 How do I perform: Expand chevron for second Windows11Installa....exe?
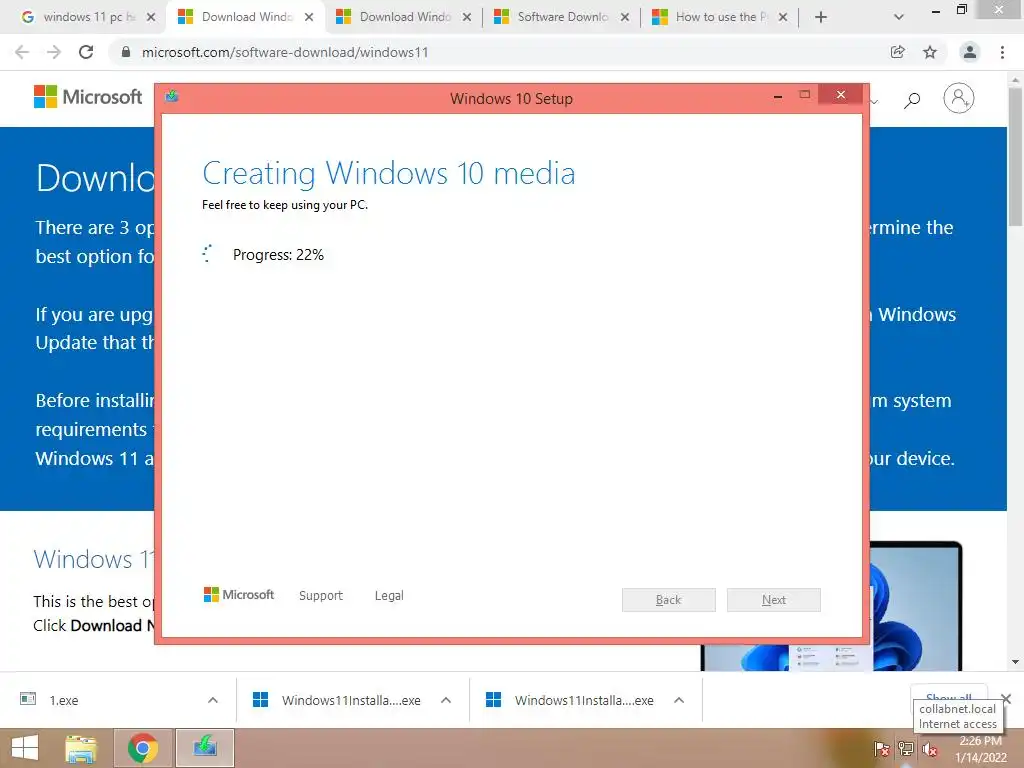pos(679,700)
